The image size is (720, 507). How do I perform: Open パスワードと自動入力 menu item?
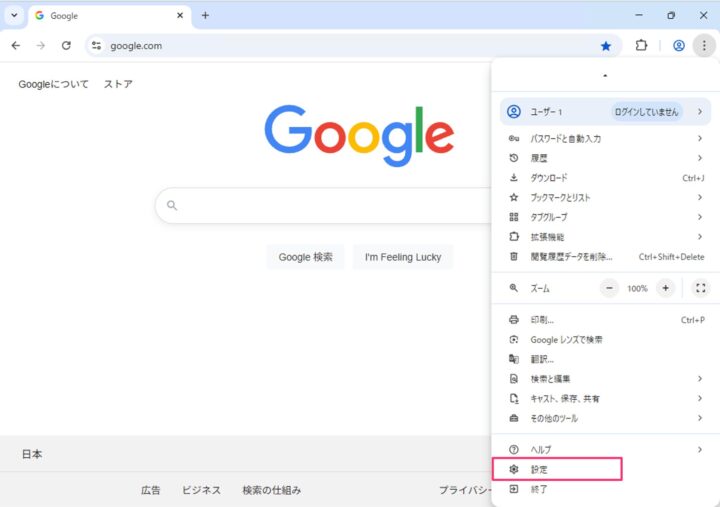click(x=605, y=138)
